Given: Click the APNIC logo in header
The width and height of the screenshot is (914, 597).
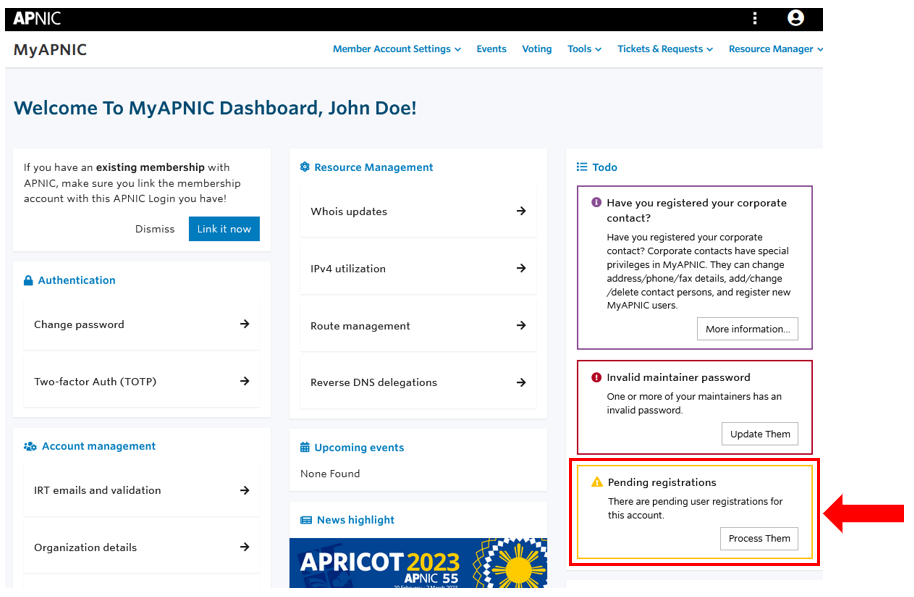Looking at the screenshot, I should coord(37,18).
